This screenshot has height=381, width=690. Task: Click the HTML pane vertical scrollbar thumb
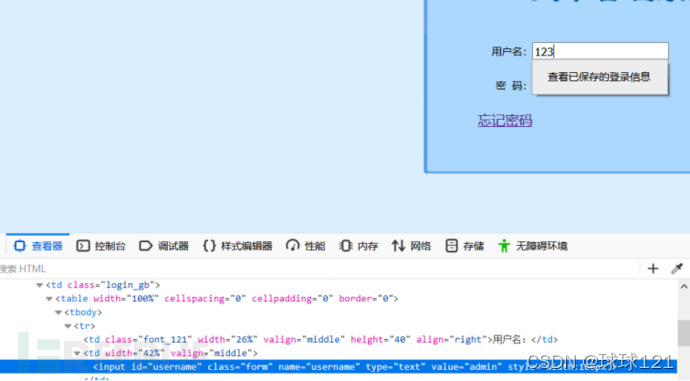683,333
